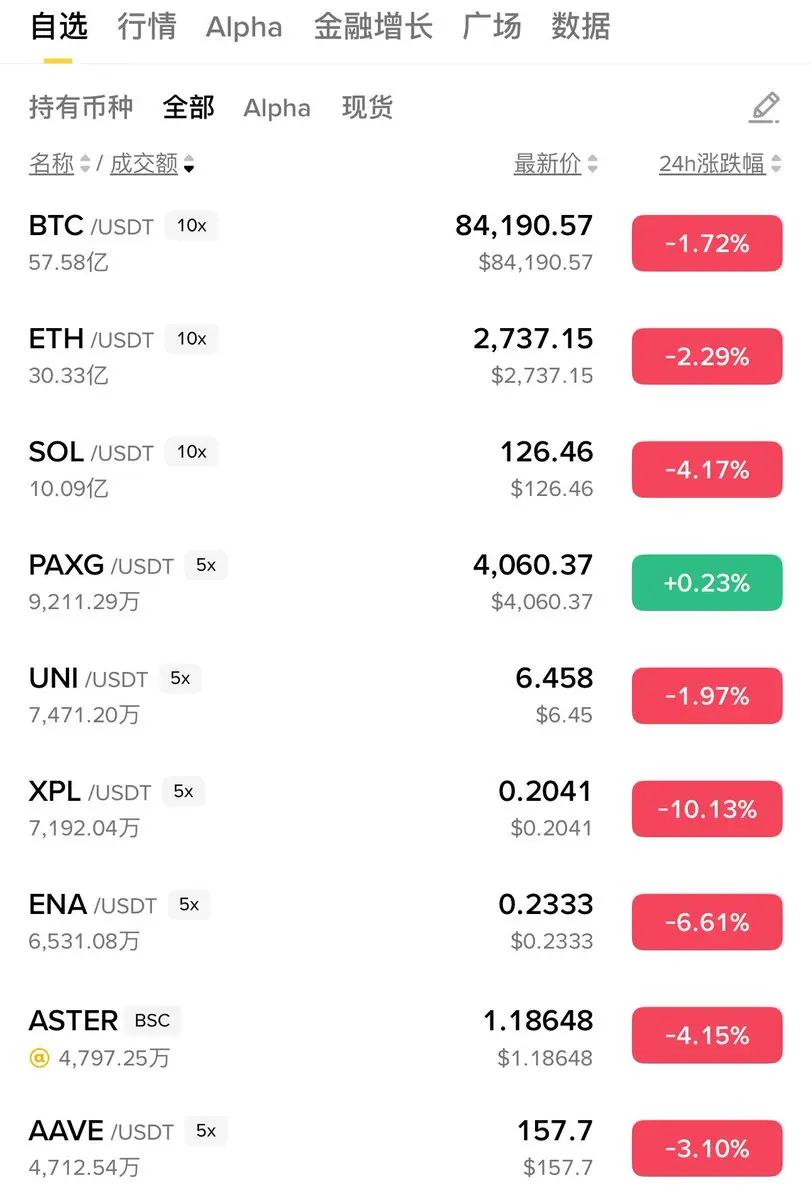Tap the edit pencil icon
Viewport: 811px width, 1200px height.
click(x=764, y=107)
